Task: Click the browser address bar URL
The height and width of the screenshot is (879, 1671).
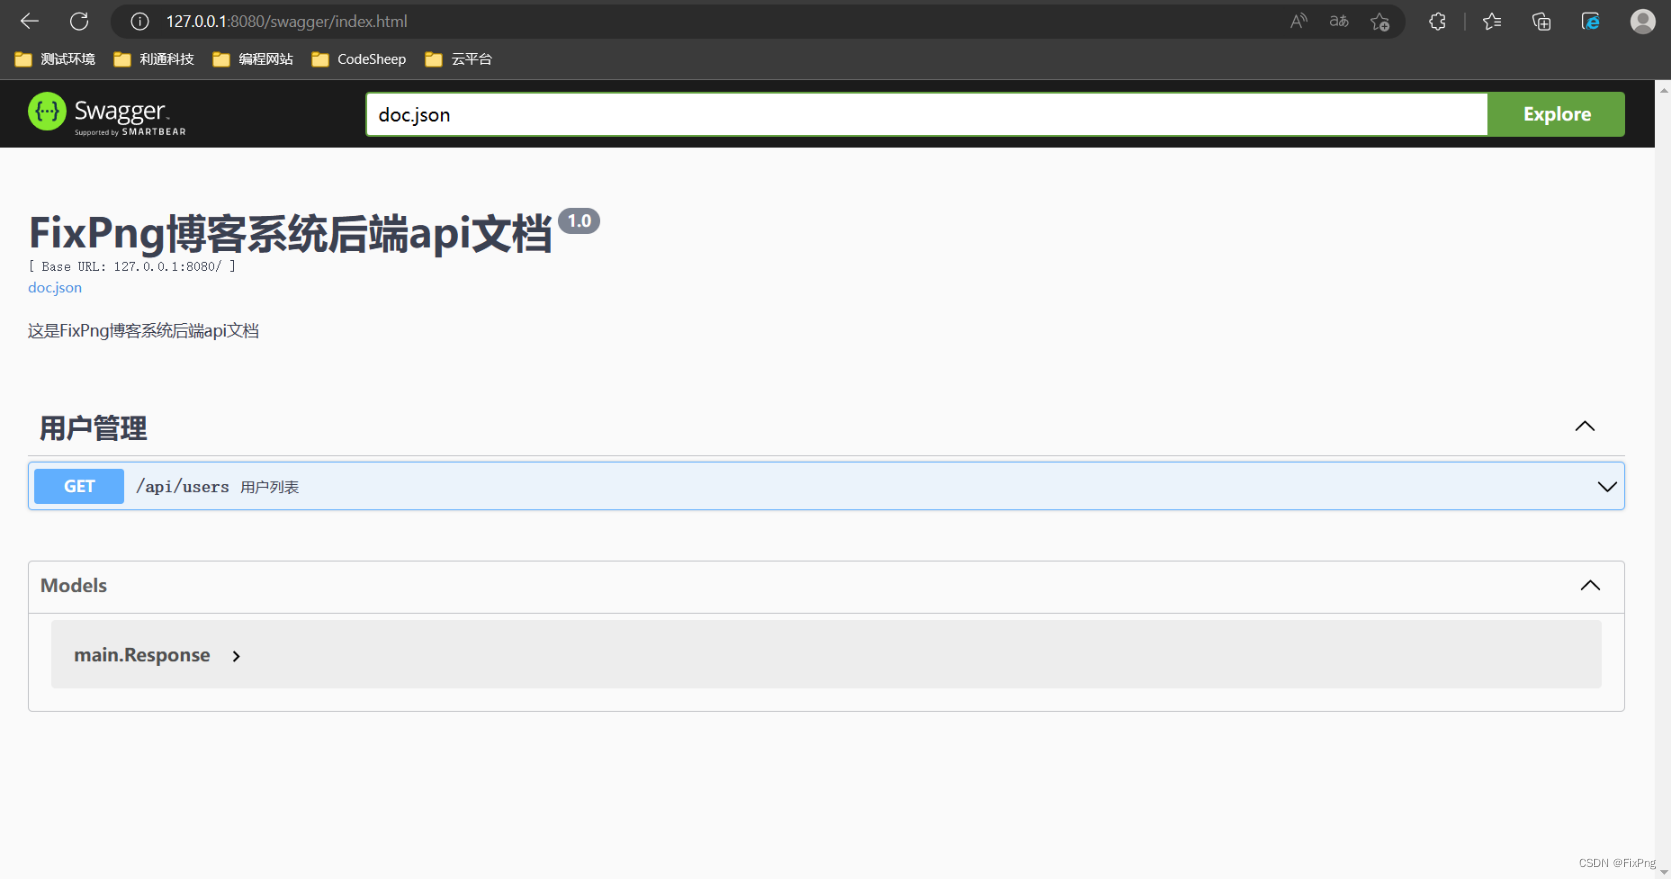Action: (287, 21)
